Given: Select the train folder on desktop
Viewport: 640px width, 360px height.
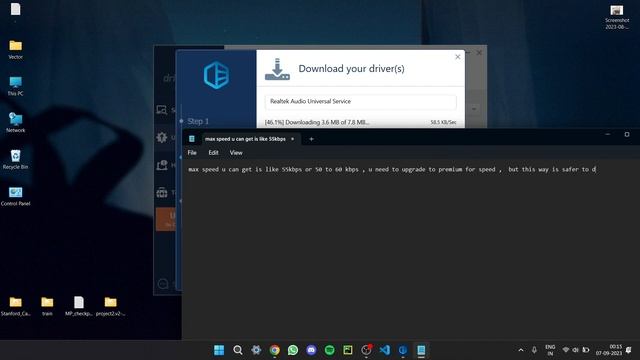Looking at the screenshot, I should coord(47,306).
